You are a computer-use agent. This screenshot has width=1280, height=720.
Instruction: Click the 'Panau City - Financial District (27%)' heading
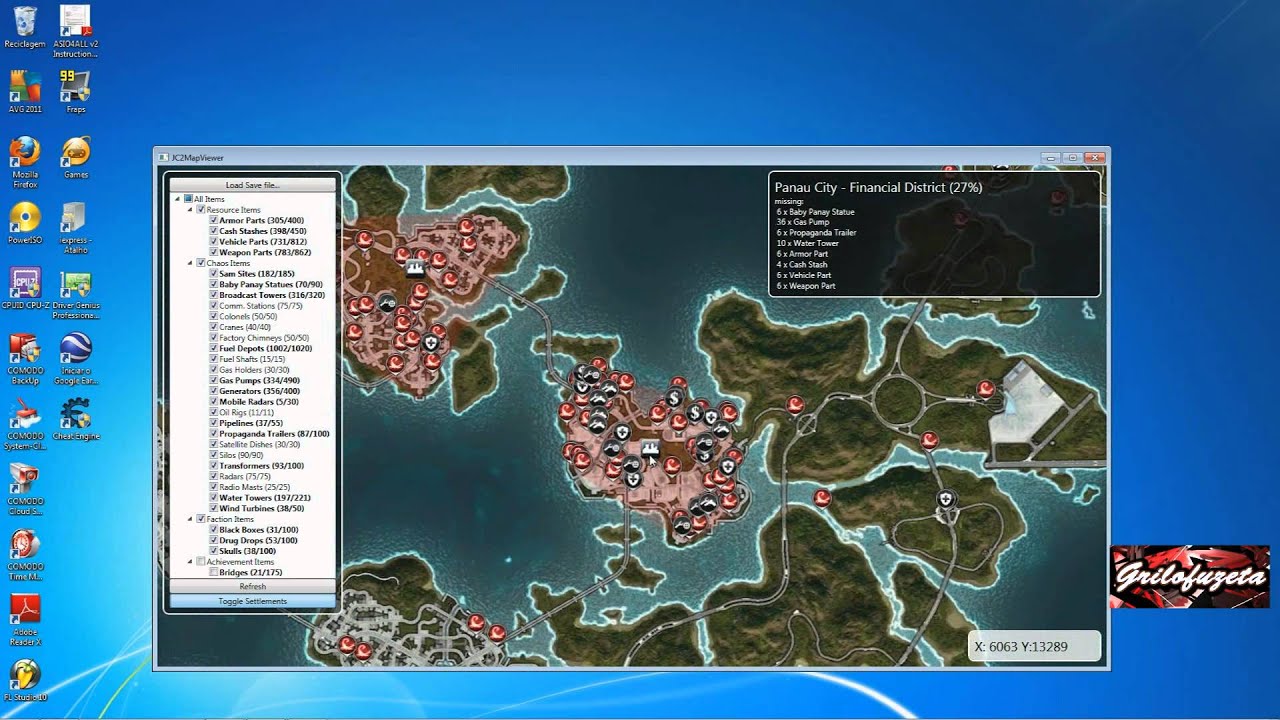pyautogui.click(x=878, y=187)
